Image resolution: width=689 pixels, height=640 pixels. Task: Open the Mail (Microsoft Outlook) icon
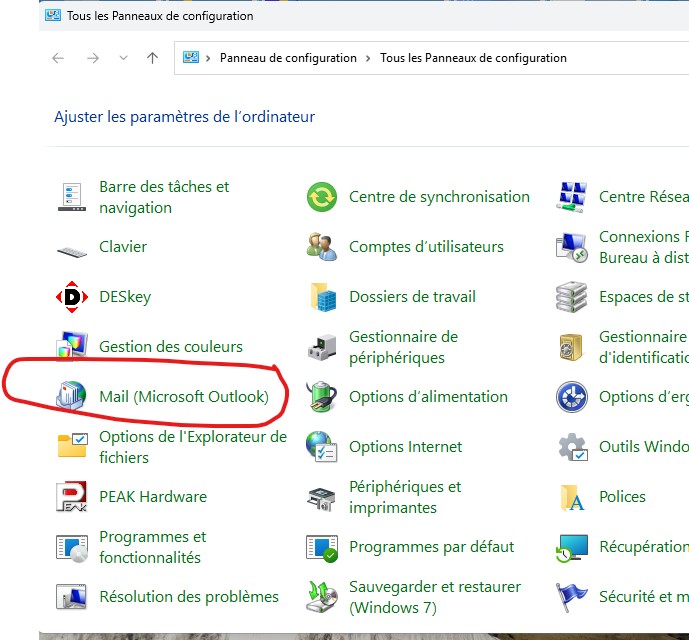71,396
